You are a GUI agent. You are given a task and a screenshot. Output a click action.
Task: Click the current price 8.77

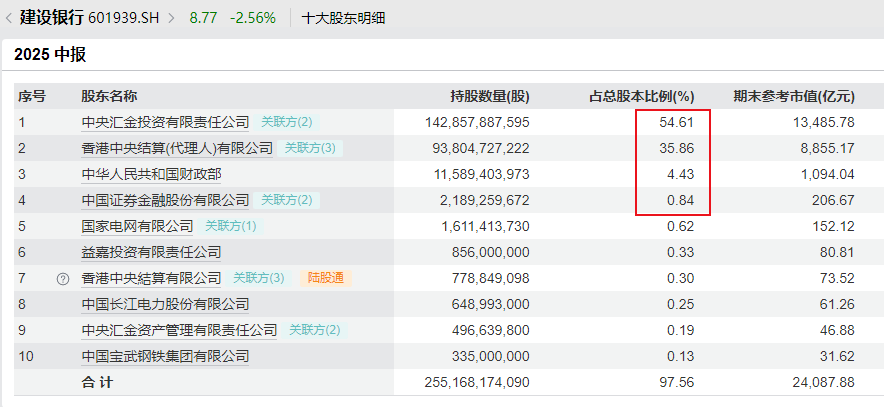[203, 18]
